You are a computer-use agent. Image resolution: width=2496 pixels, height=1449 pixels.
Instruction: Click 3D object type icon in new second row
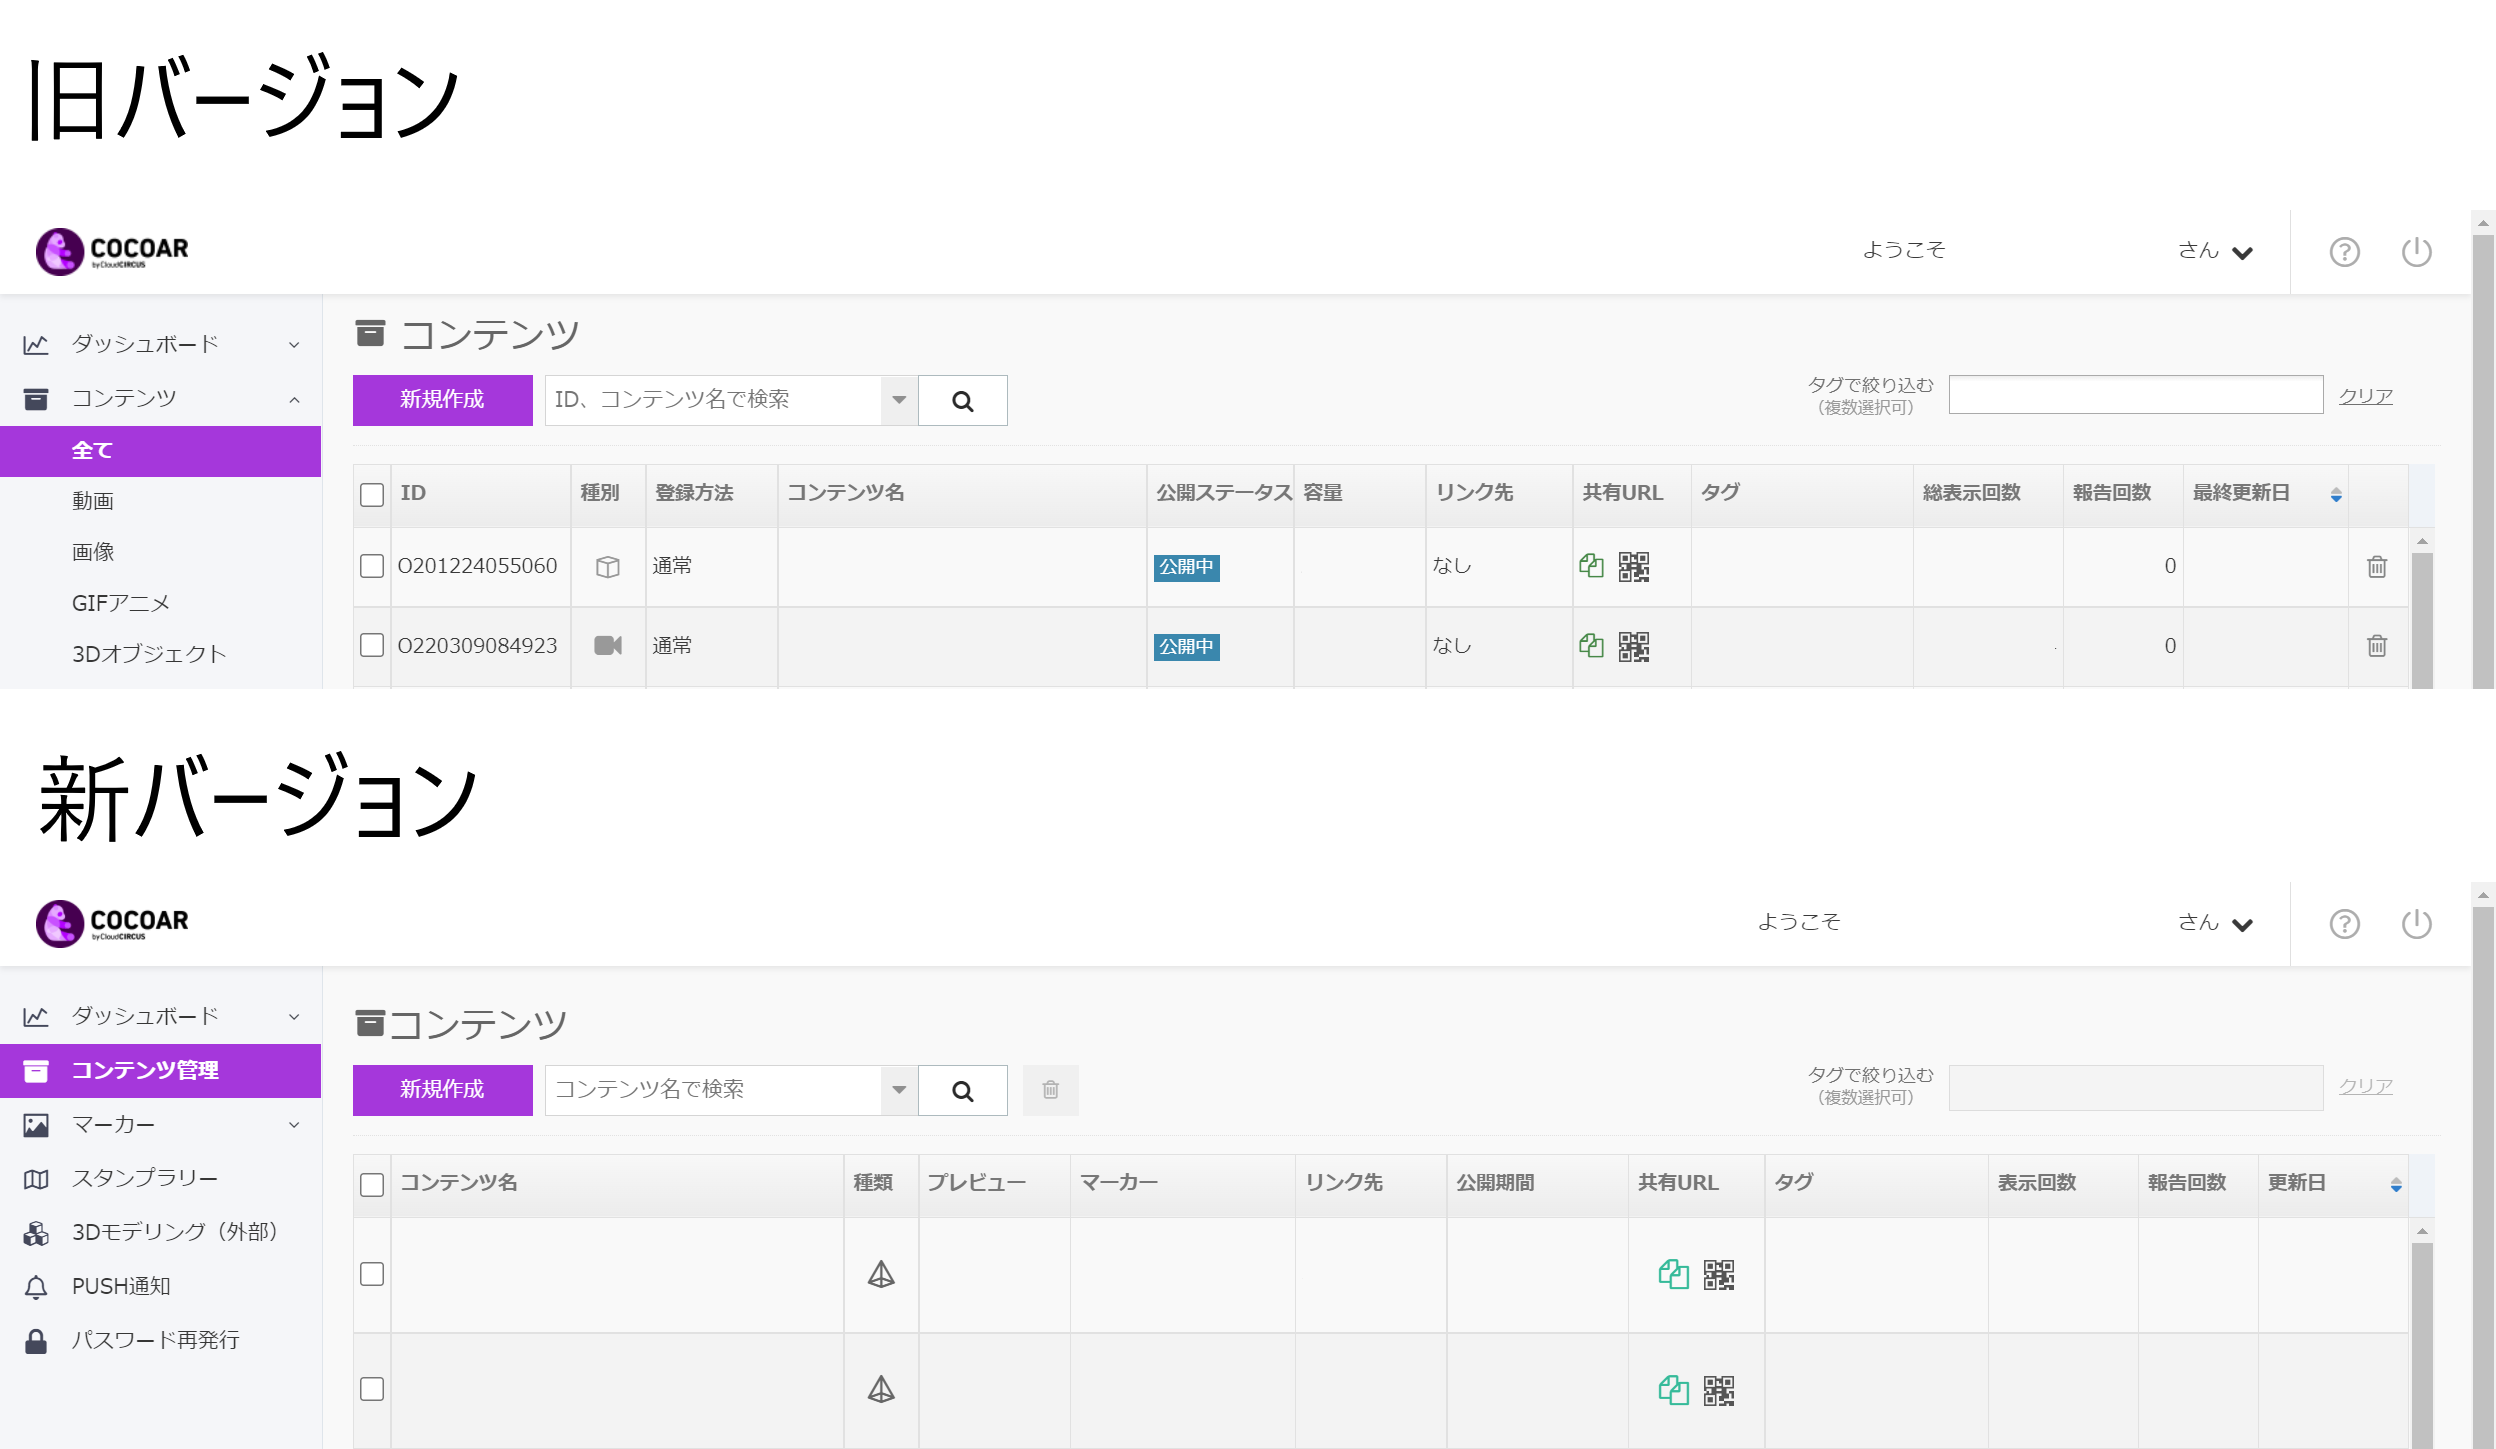click(881, 1389)
